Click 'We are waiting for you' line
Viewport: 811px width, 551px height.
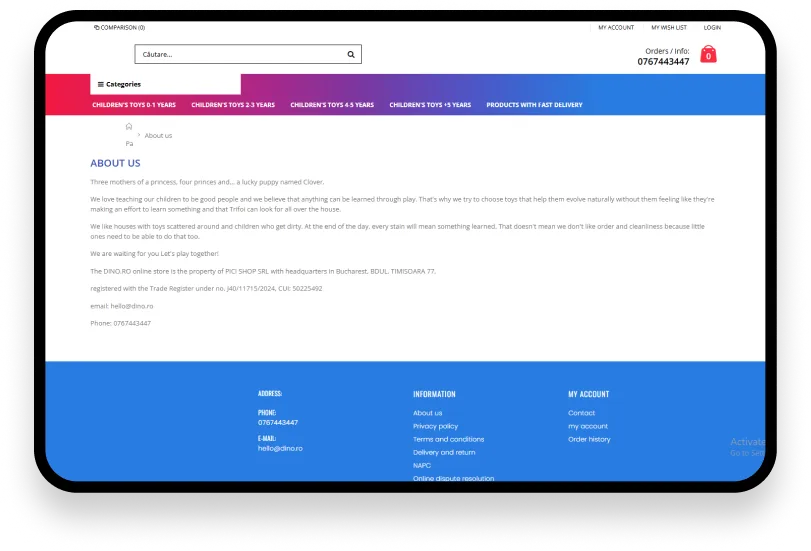click(x=155, y=254)
